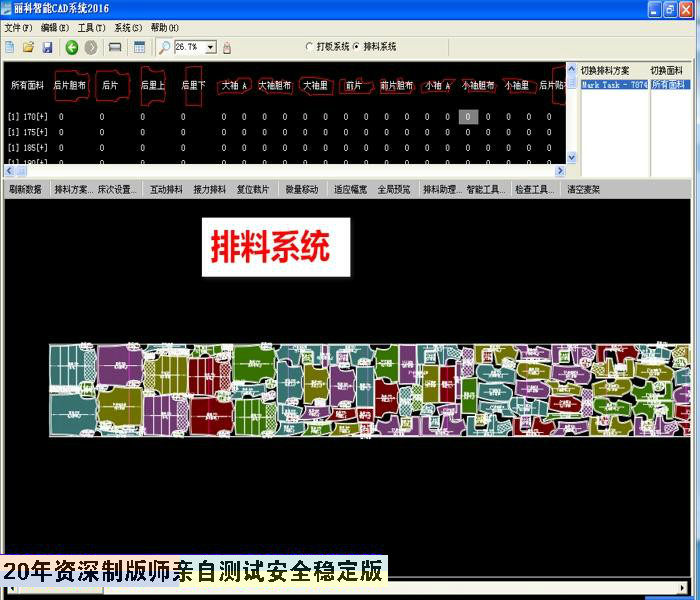This screenshot has width=700, height=600.
Task: Open 床次设置... button
Action: click(x=117, y=189)
